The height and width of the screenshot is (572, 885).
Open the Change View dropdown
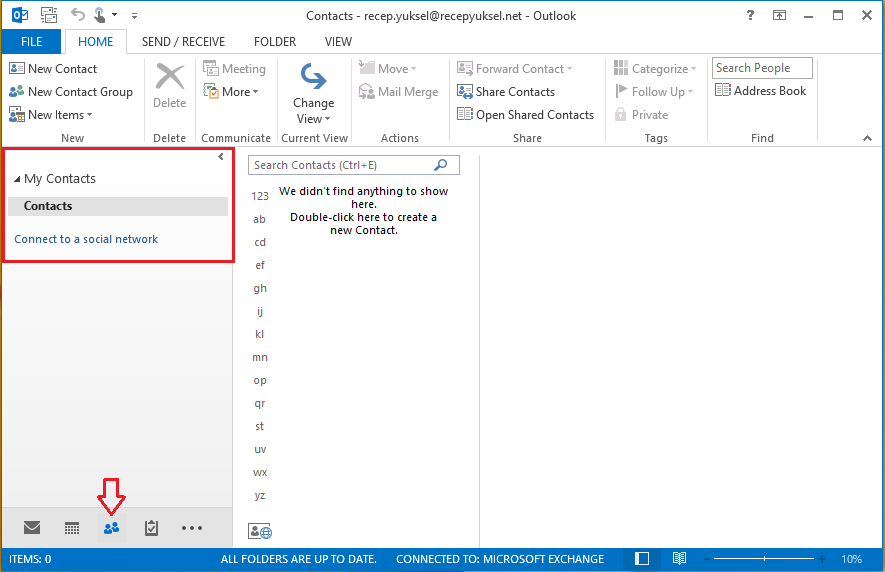pos(313,93)
